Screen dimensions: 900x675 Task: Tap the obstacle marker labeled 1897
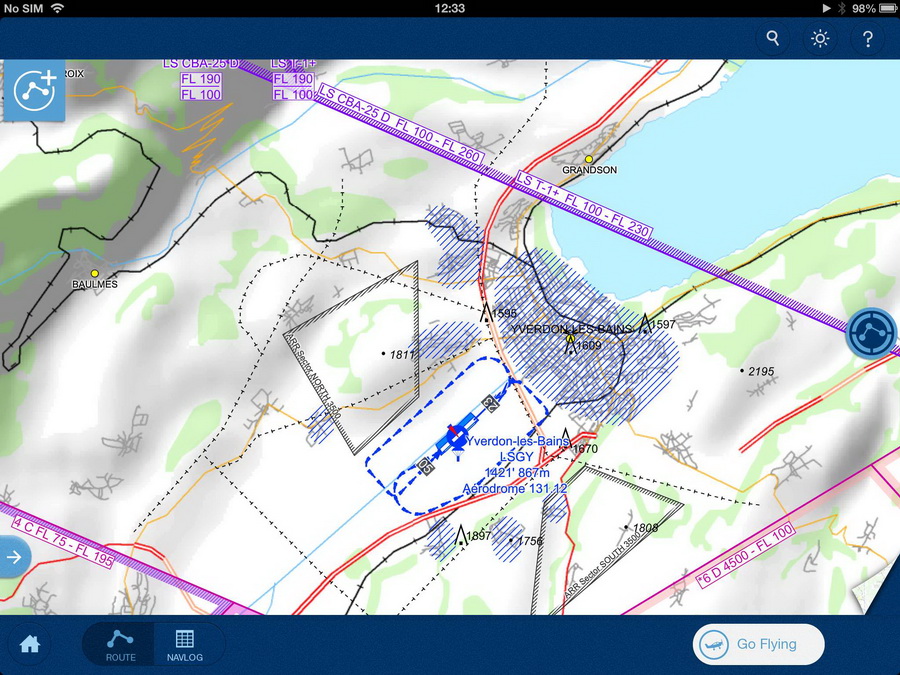point(462,535)
